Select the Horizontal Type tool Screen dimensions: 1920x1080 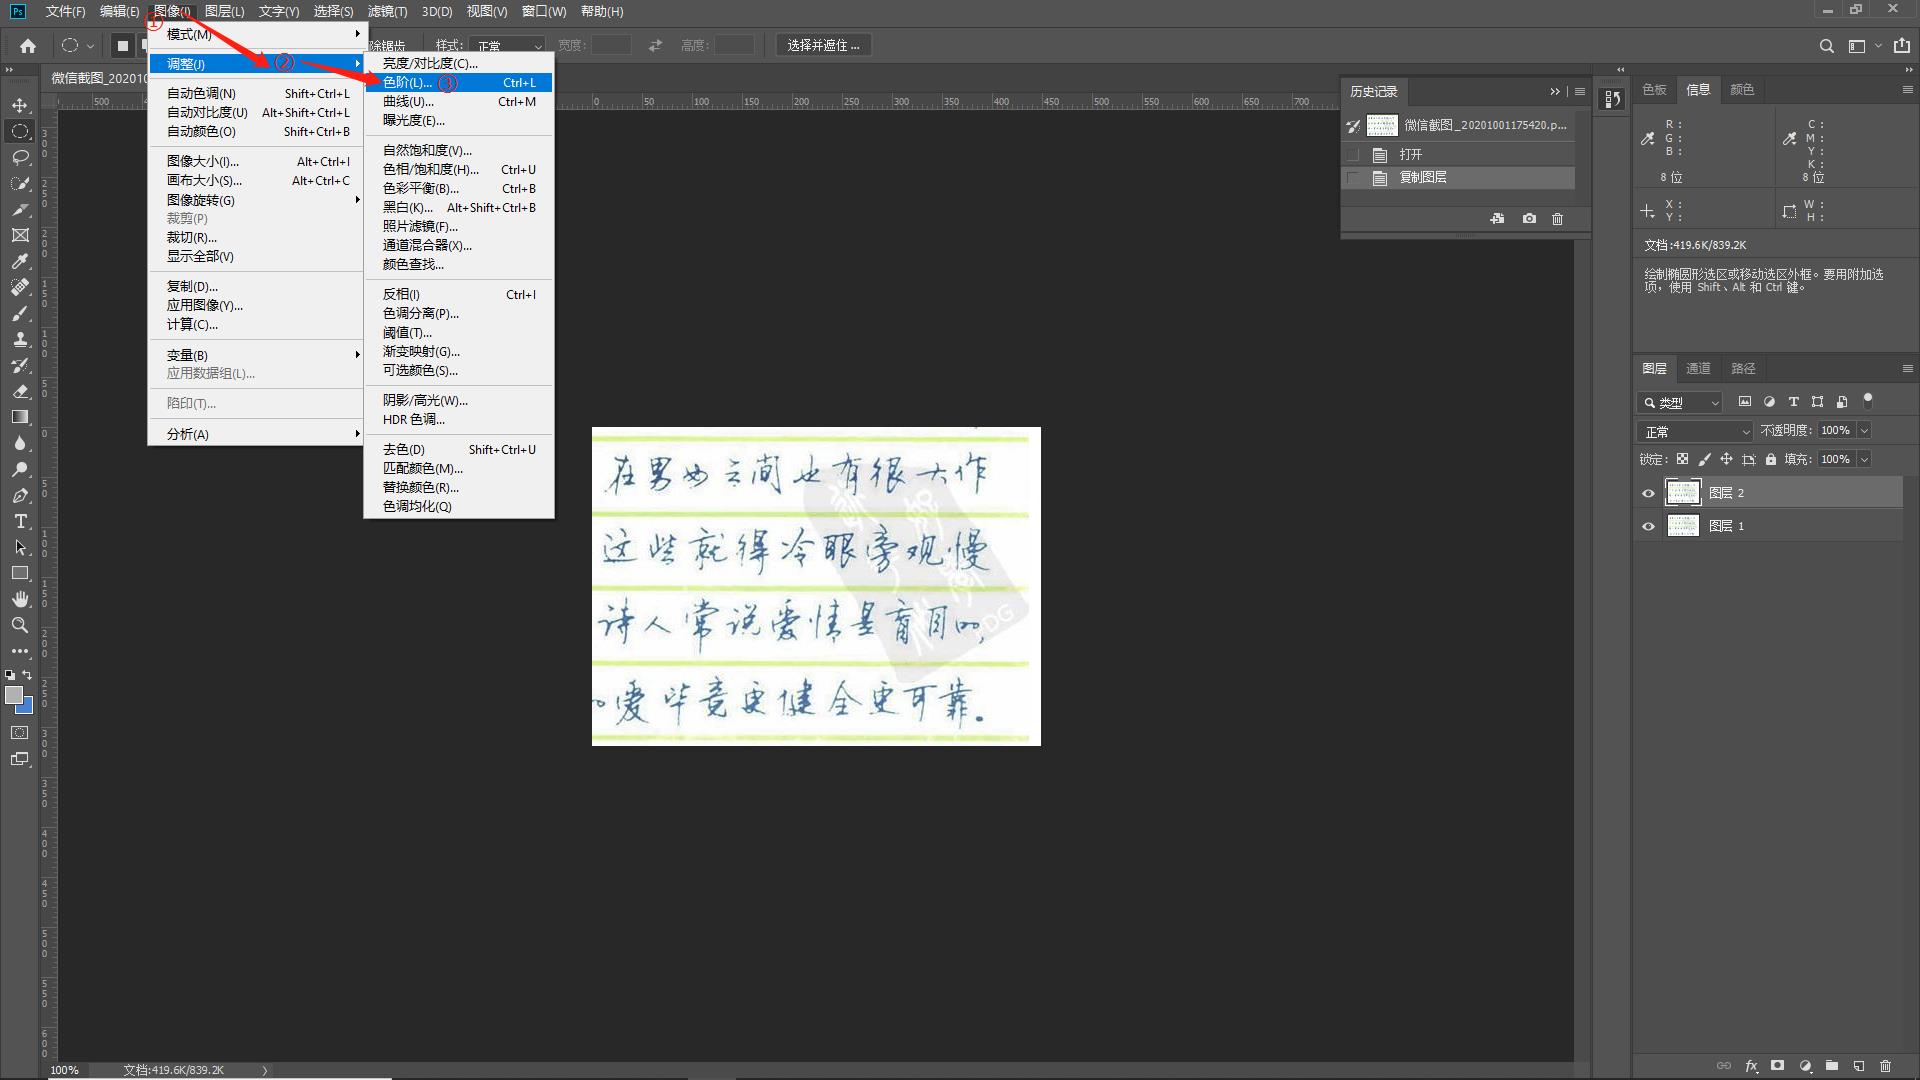click(20, 521)
